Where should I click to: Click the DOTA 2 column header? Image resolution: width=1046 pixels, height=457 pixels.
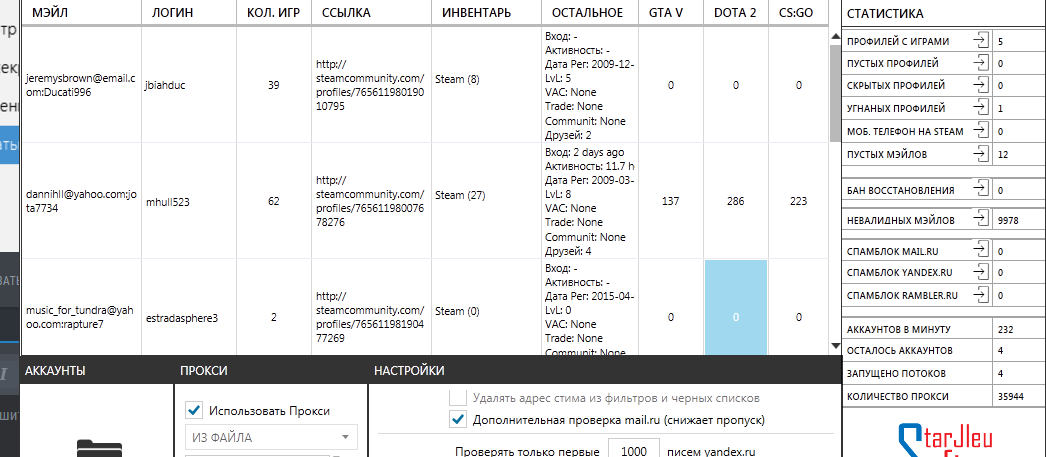click(x=735, y=13)
